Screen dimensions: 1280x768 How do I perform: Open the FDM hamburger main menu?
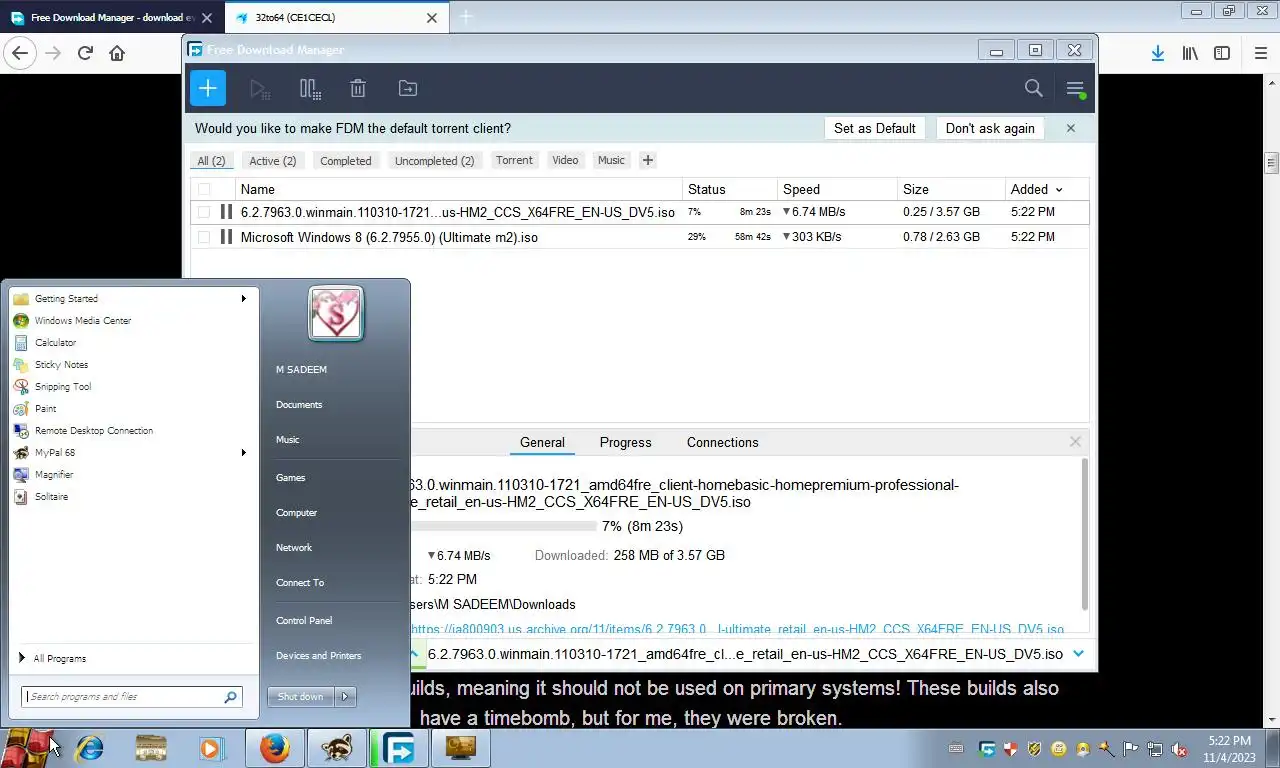coord(1076,89)
